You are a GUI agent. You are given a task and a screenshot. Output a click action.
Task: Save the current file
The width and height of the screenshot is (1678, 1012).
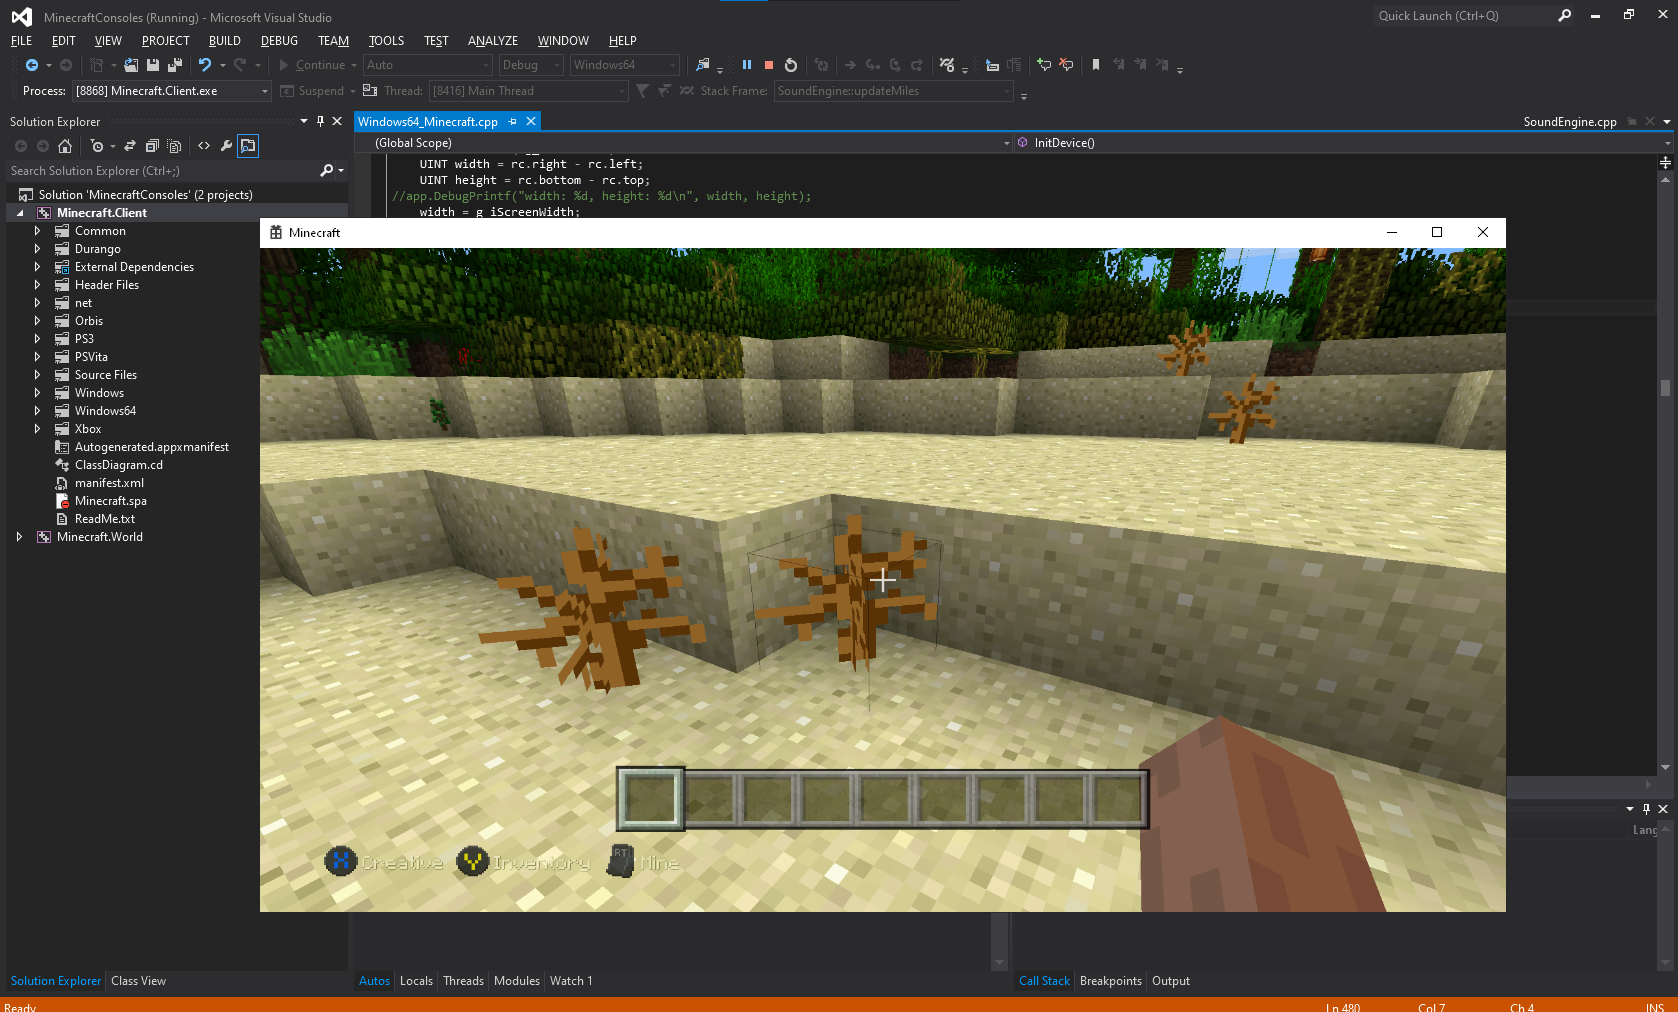point(153,65)
